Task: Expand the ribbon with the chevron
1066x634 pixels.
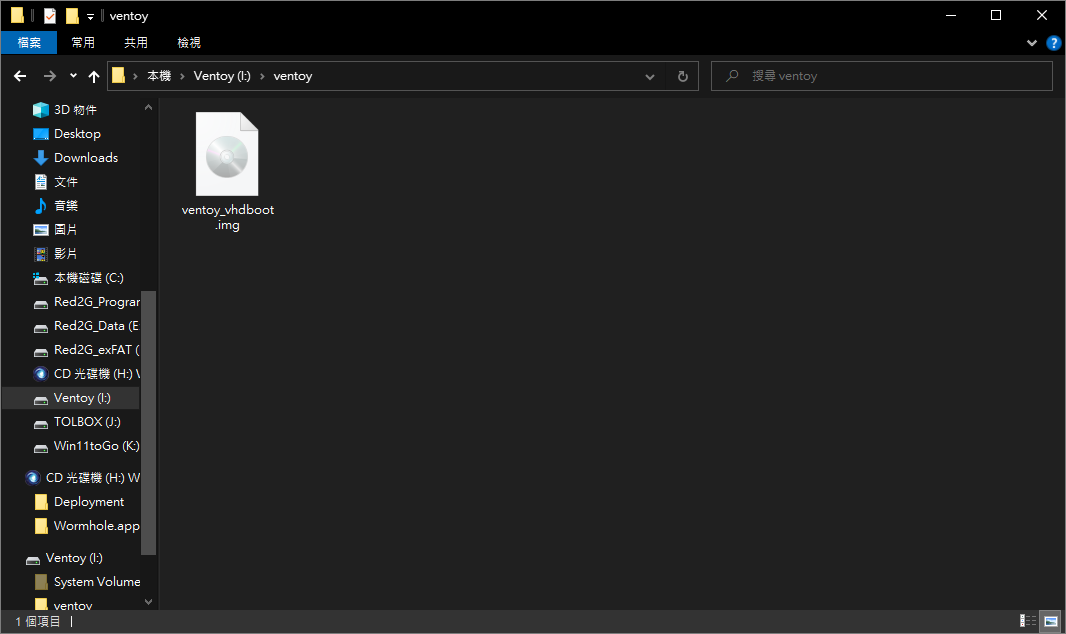Action: [x=1032, y=43]
